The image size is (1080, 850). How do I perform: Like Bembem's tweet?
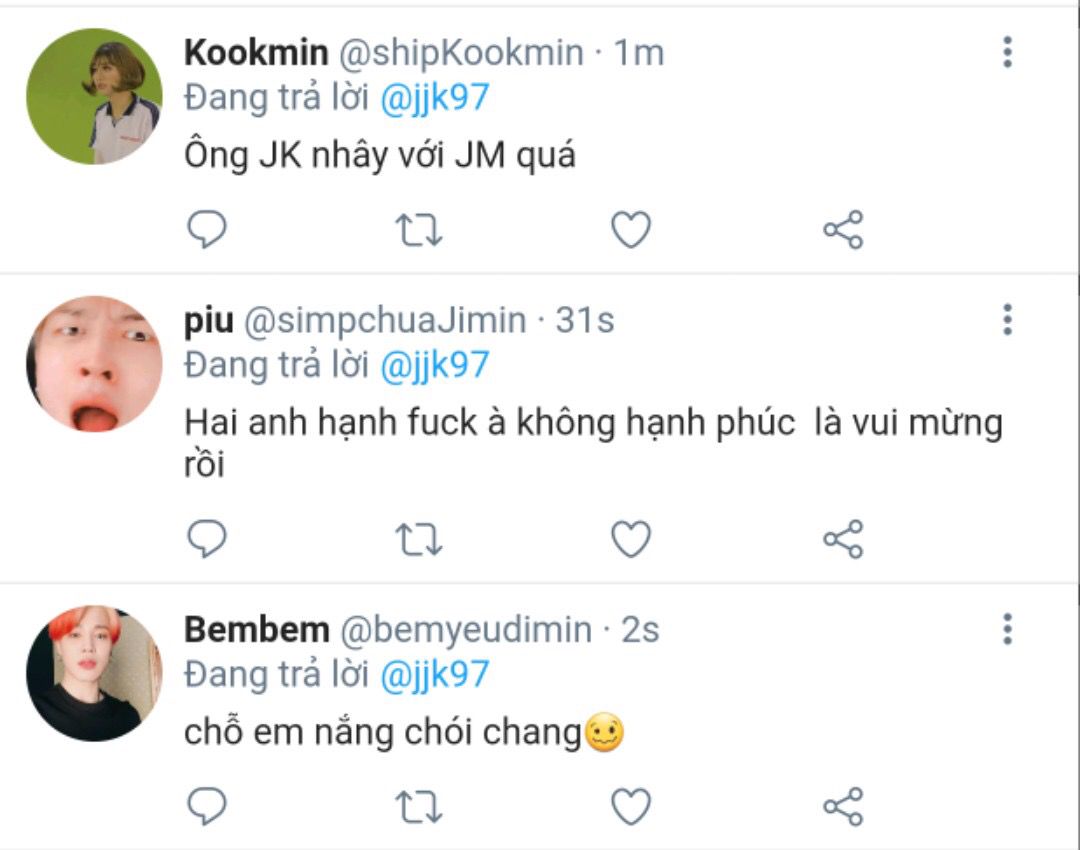click(631, 806)
